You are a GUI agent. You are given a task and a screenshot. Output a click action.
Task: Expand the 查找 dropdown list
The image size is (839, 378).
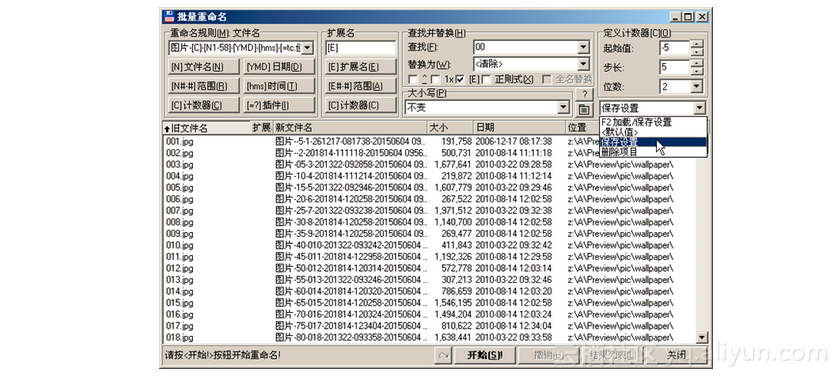point(583,48)
